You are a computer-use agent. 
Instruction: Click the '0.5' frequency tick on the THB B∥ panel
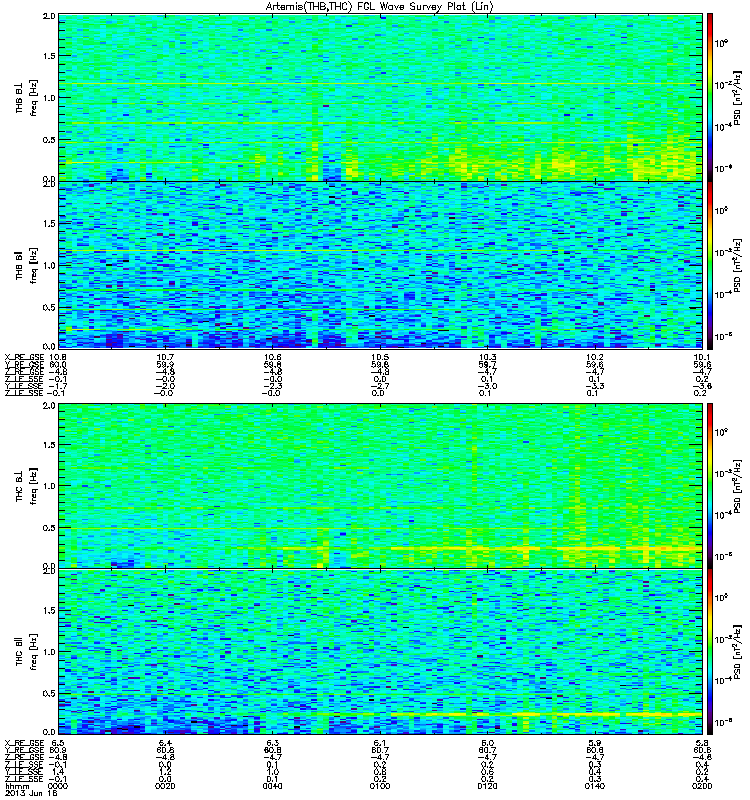point(49,307)
